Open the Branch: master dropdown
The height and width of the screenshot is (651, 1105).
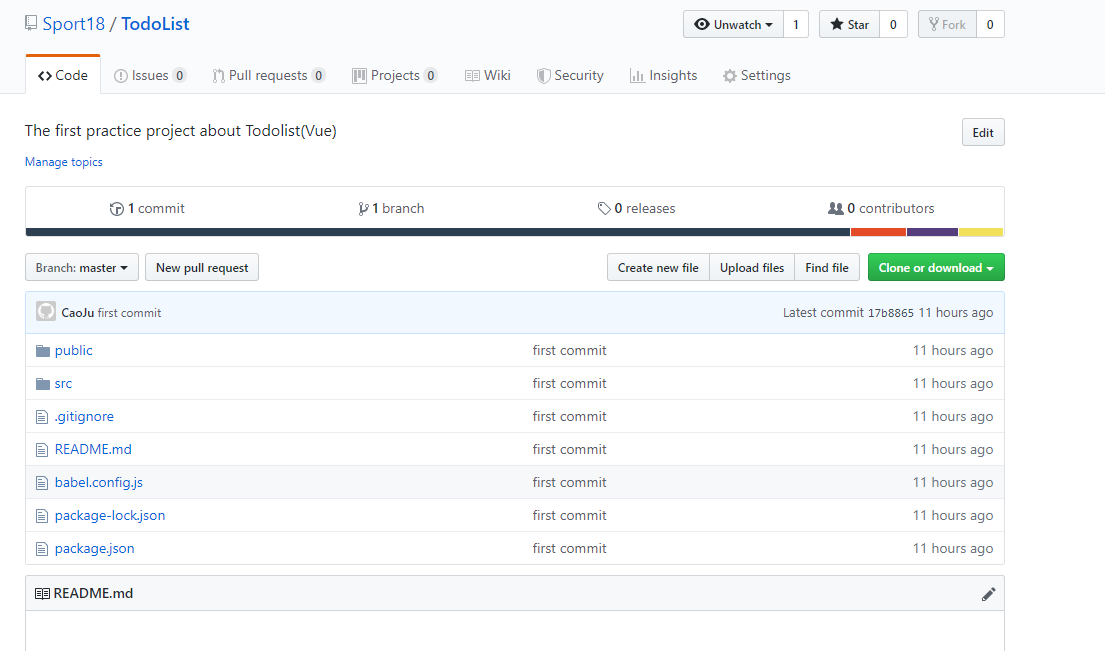click(82, 268)
